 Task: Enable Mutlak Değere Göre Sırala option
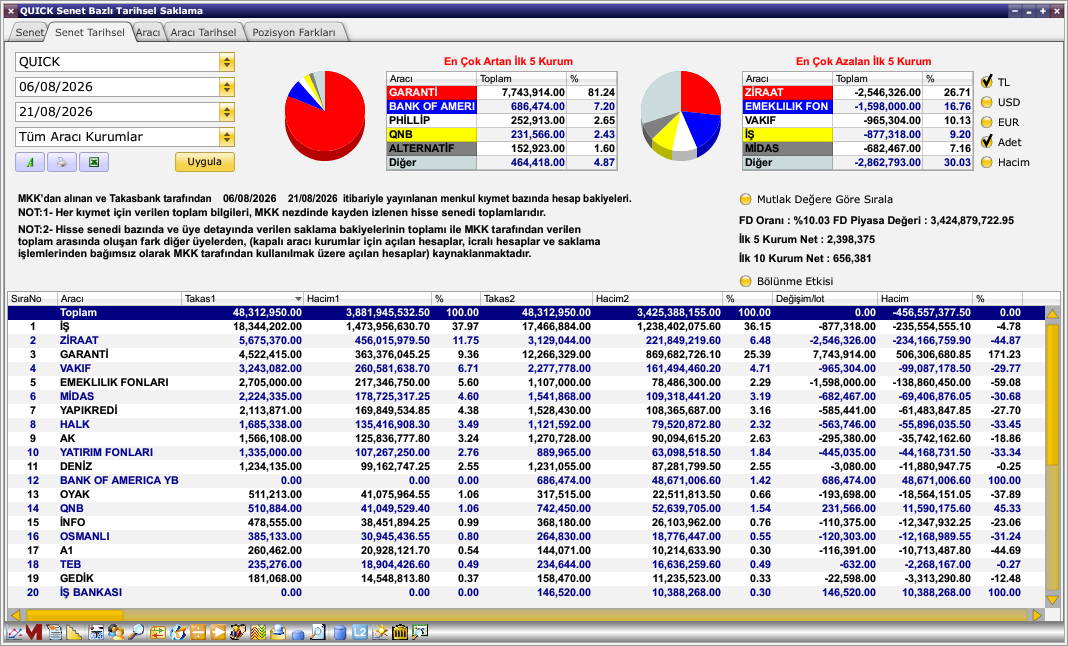click(746, 199)
